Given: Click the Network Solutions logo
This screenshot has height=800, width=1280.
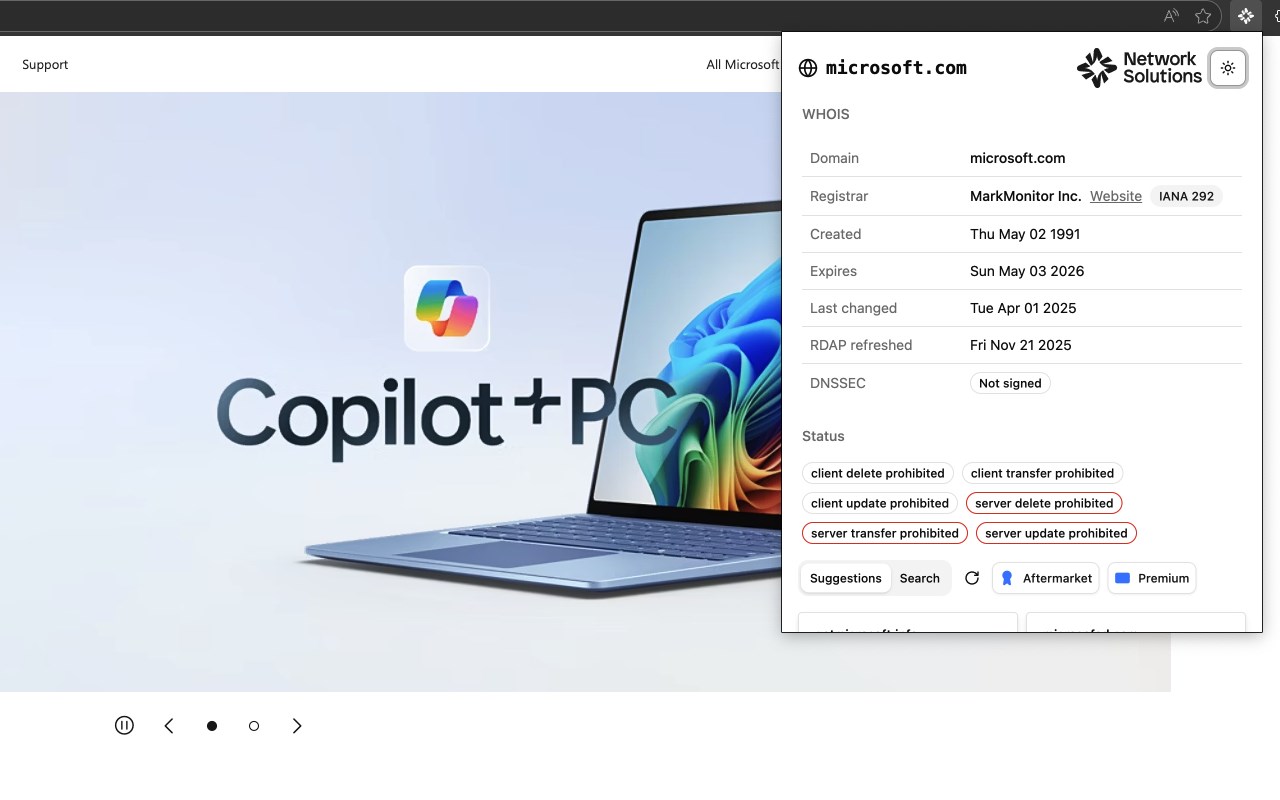Looking at the screenshot, I should 1139,68.
